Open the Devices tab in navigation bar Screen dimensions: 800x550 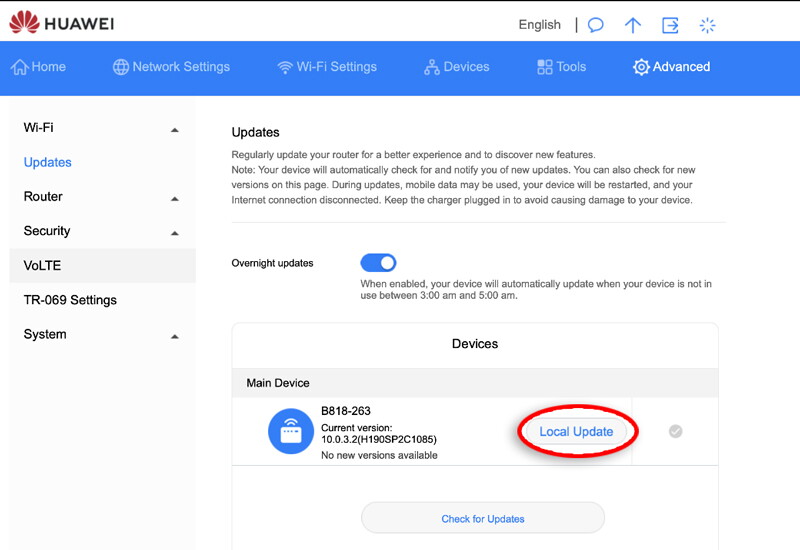457,67
